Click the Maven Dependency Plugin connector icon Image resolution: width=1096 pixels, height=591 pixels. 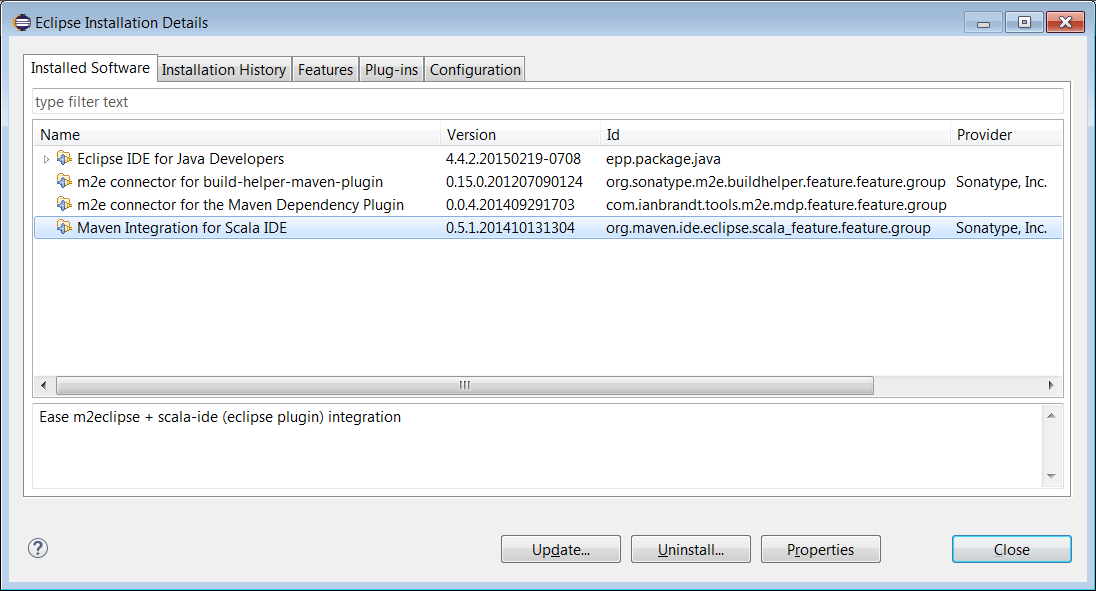[x=65, y=205]
